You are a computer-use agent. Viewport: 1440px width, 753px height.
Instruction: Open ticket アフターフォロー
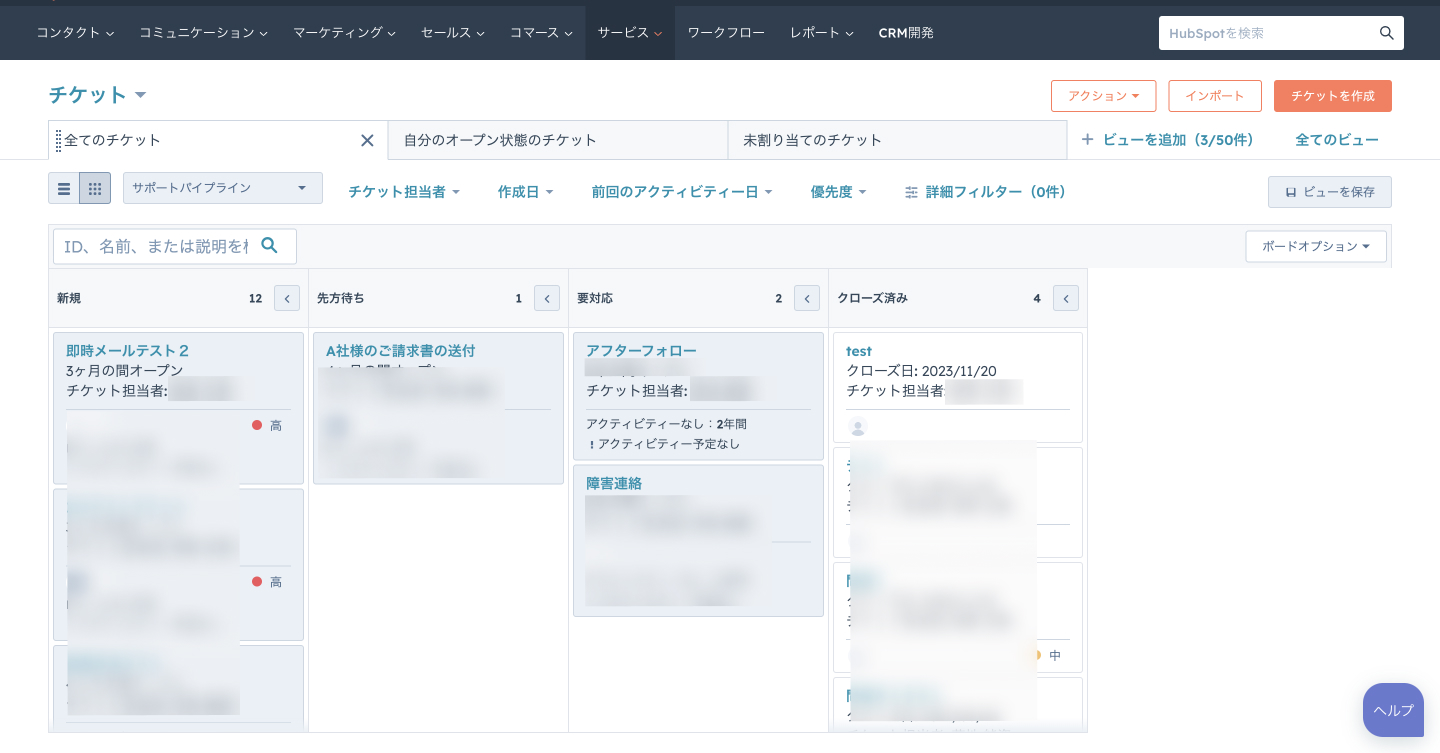[x=641, y=351]
